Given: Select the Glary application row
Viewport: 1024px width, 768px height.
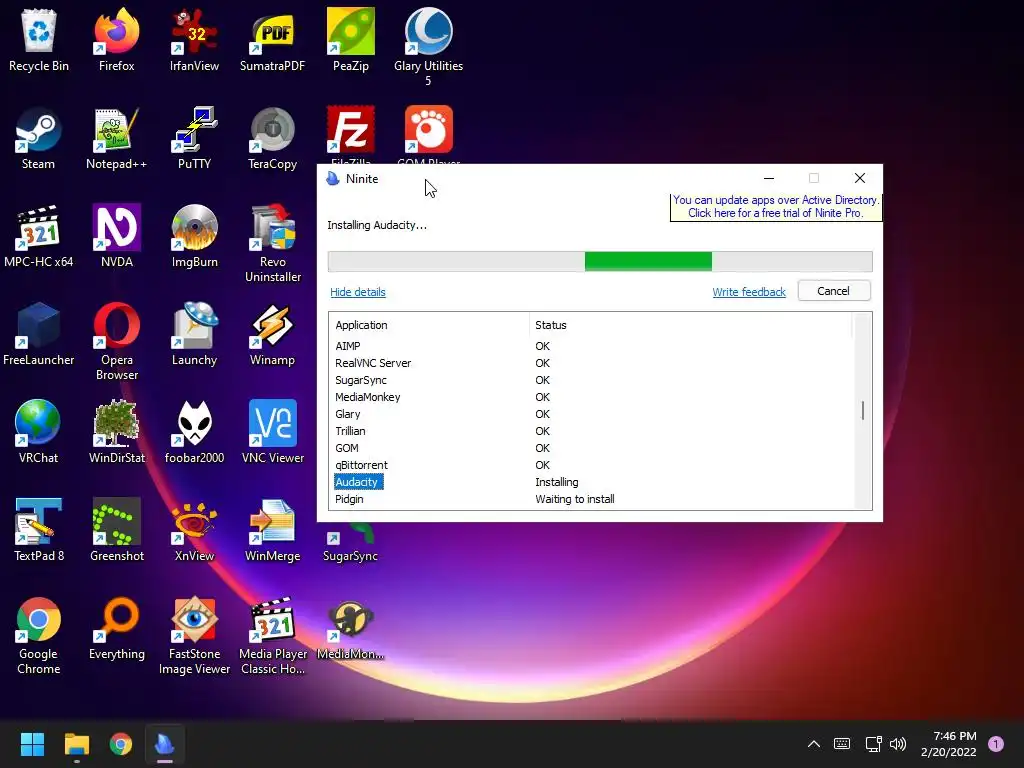Looking at the screenshot, I should tap(592, 414).
